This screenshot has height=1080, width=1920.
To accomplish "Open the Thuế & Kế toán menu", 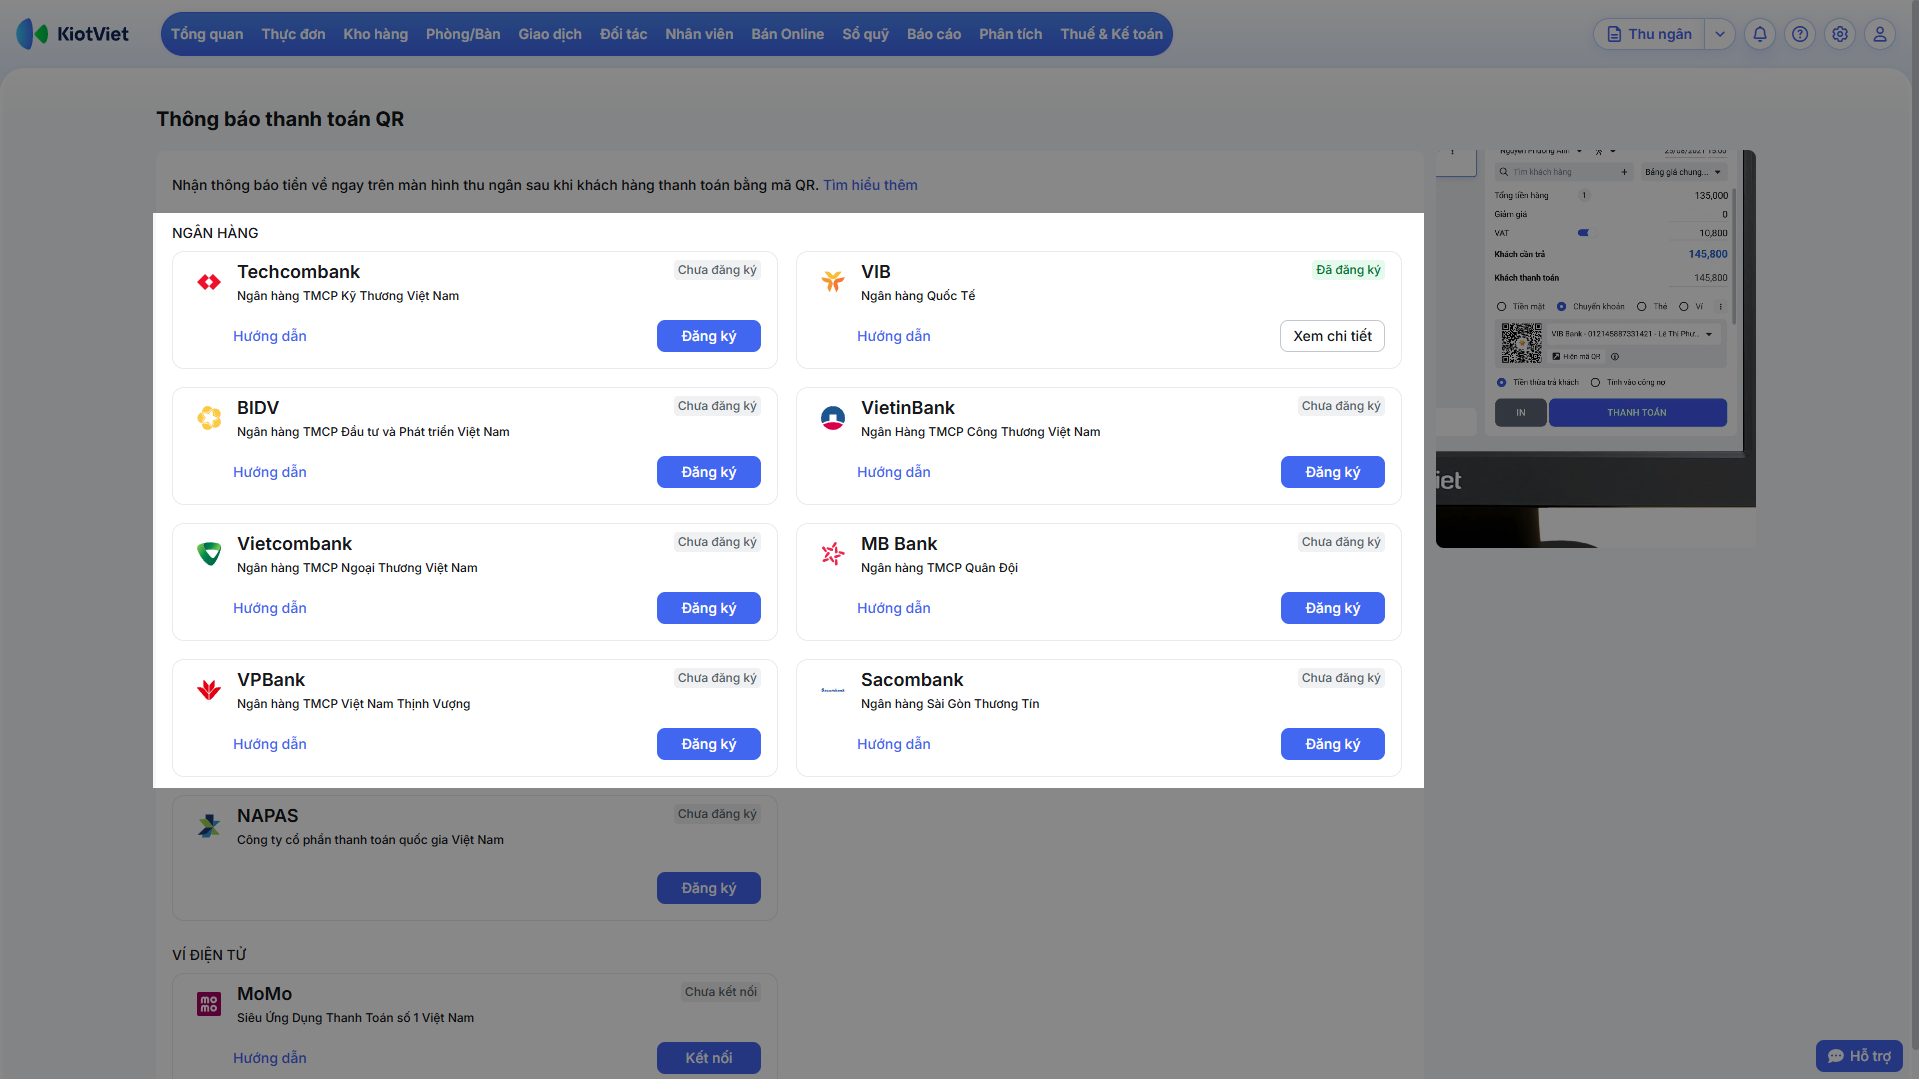I will (1112, 34).
